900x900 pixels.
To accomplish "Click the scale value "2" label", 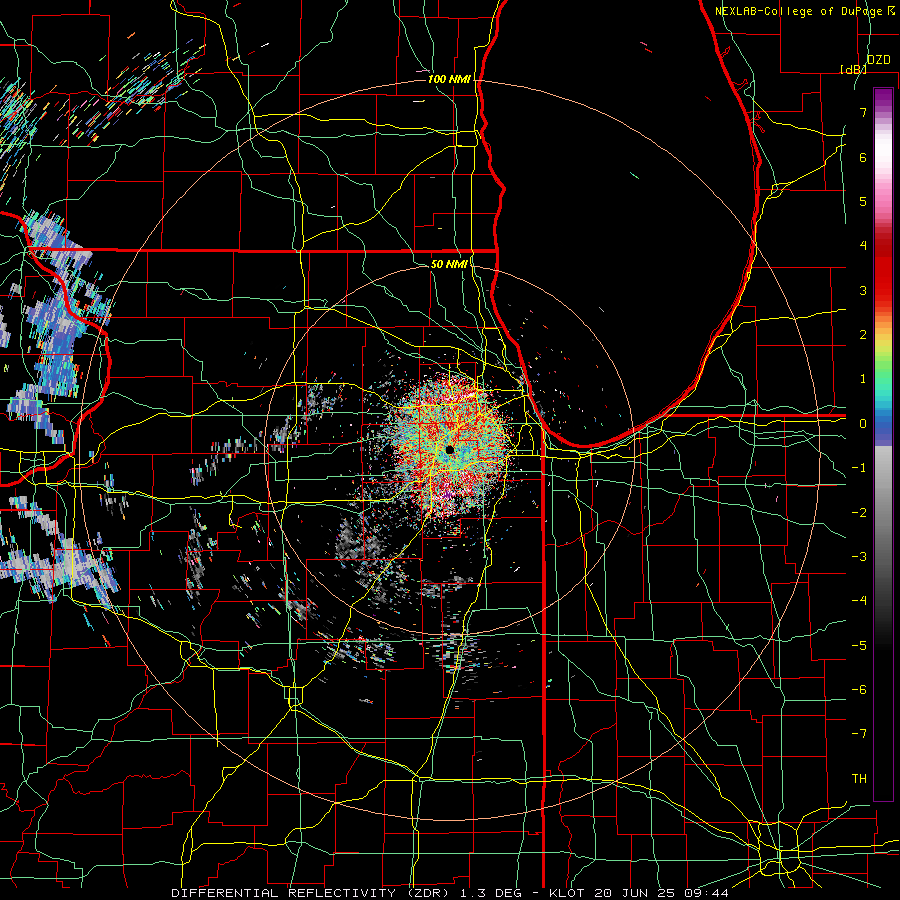I will pyautogui.click(x=863, y=335).
